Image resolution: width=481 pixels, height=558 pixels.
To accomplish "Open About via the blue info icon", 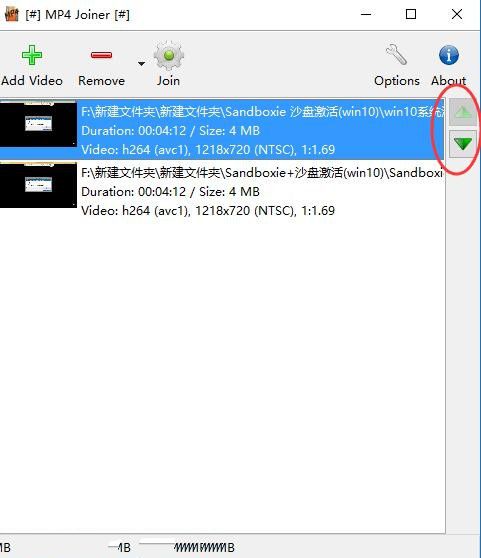I will coord(449,55).
